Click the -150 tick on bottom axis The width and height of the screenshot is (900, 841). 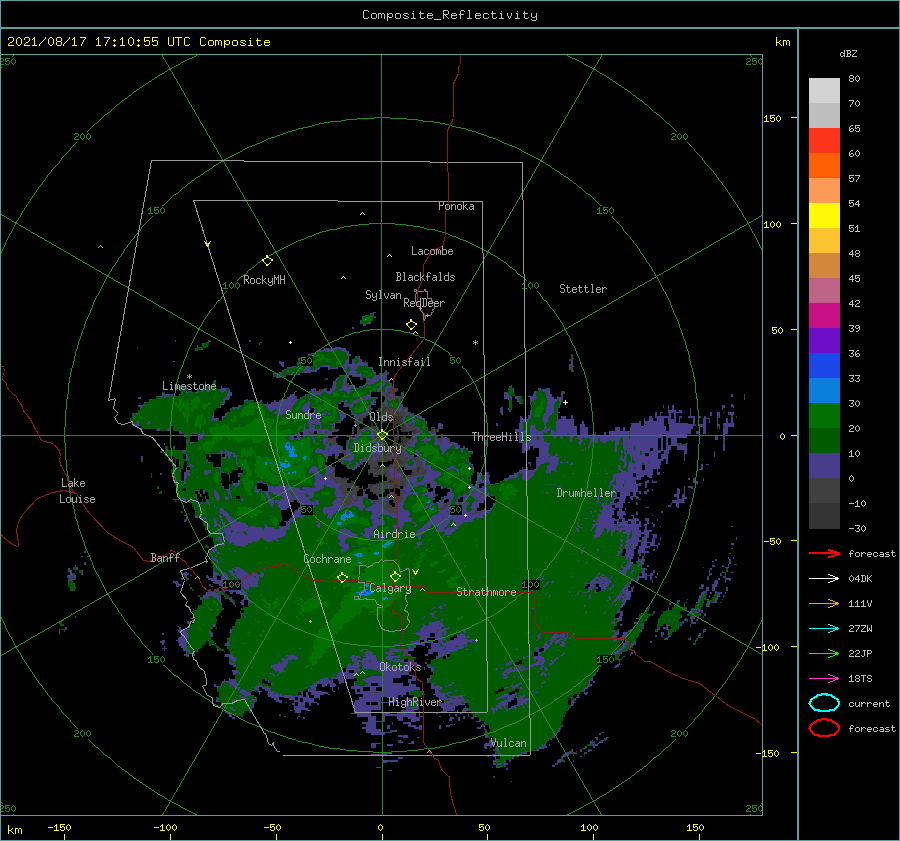point(59,827)
